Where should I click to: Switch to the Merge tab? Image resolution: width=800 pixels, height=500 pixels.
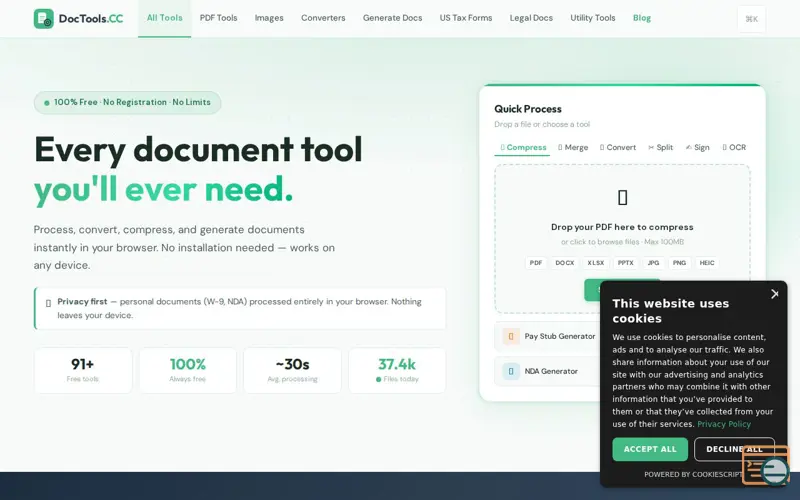click(x=573, y=147)
